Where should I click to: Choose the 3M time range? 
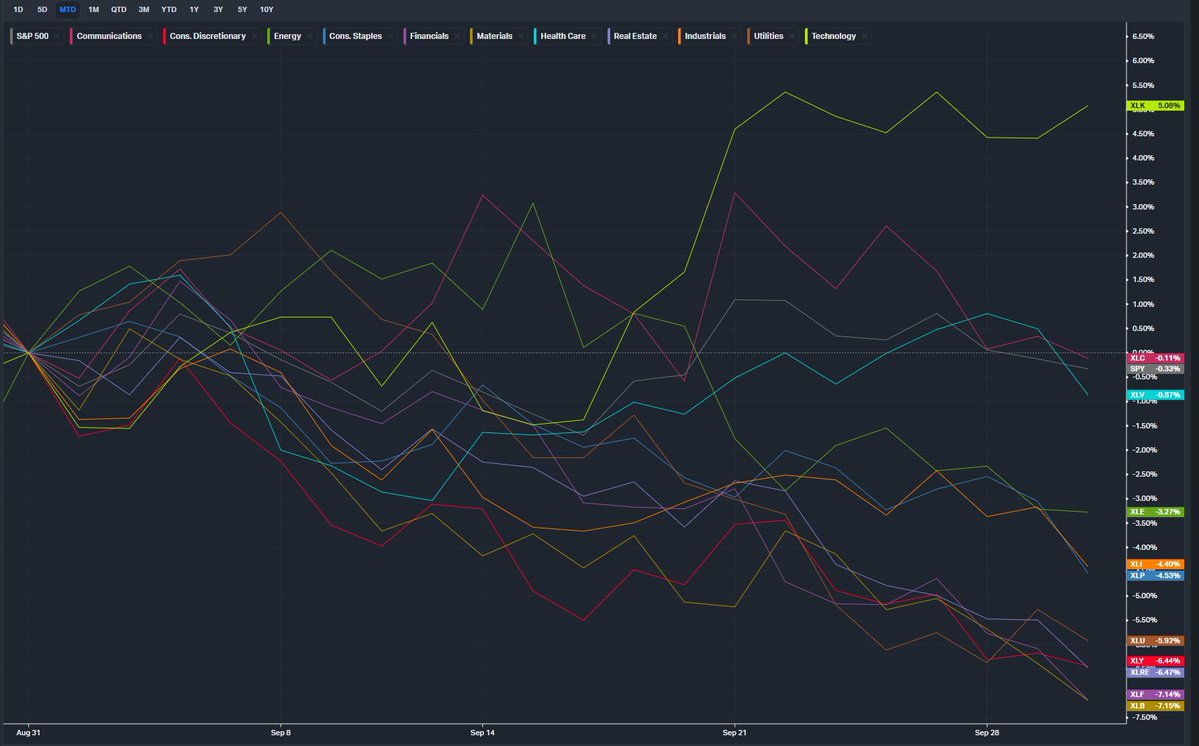pyautogui.click(x=144, y=10)
